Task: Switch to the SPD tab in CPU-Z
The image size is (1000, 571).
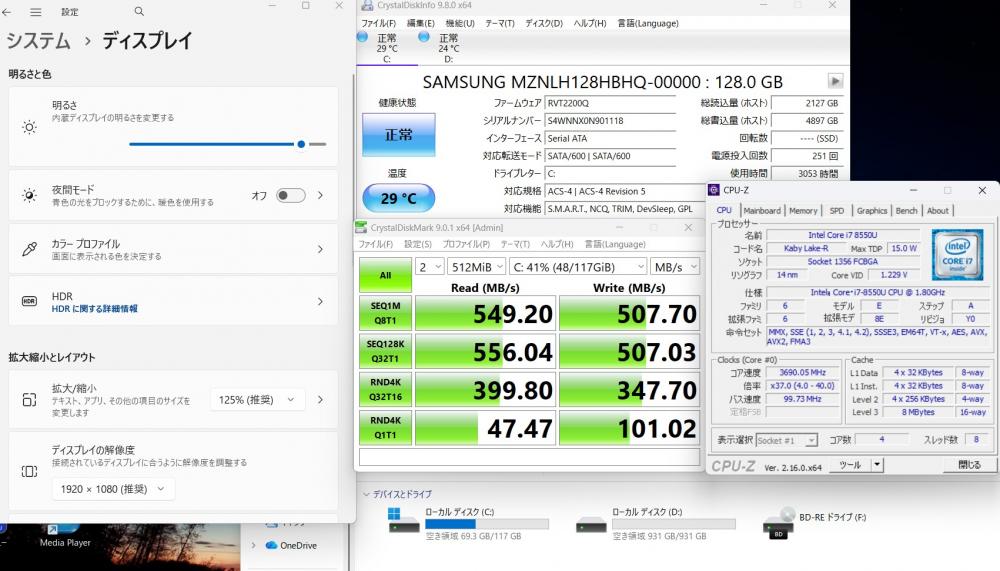Action: coord(837,211)
